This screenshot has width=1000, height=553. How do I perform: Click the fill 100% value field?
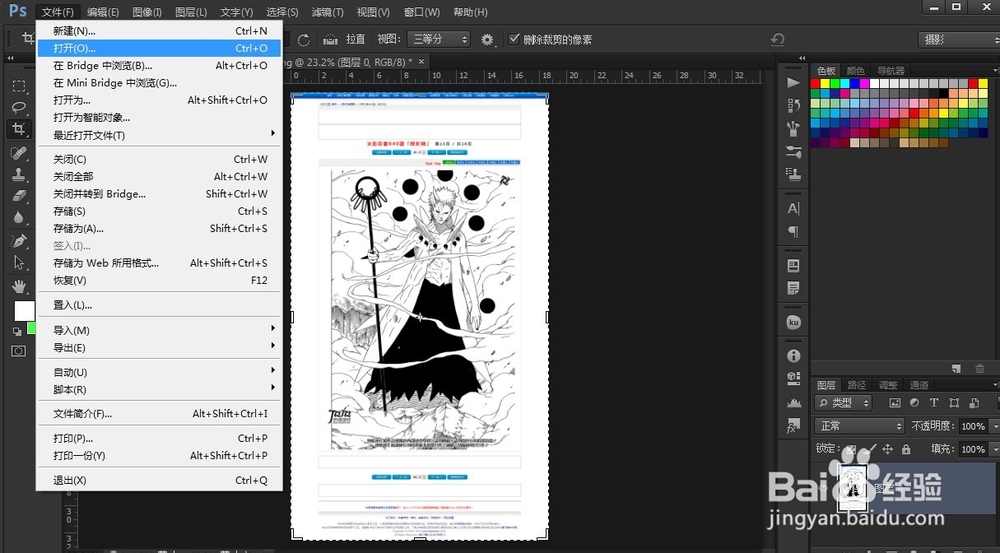(x=973, y=449)
